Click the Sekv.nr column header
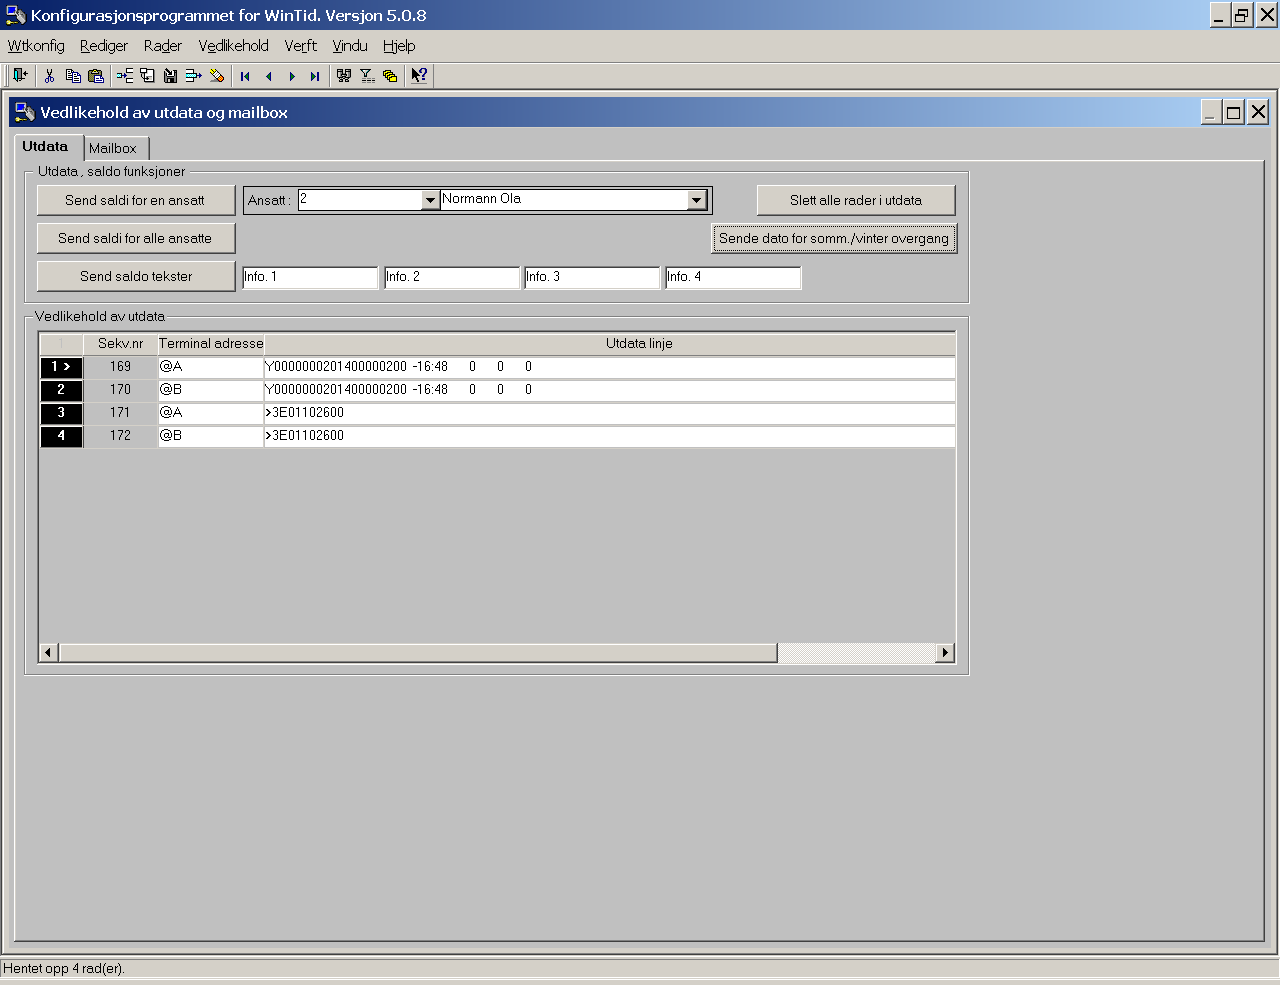1280x985 pixels. tap(121, 343)
